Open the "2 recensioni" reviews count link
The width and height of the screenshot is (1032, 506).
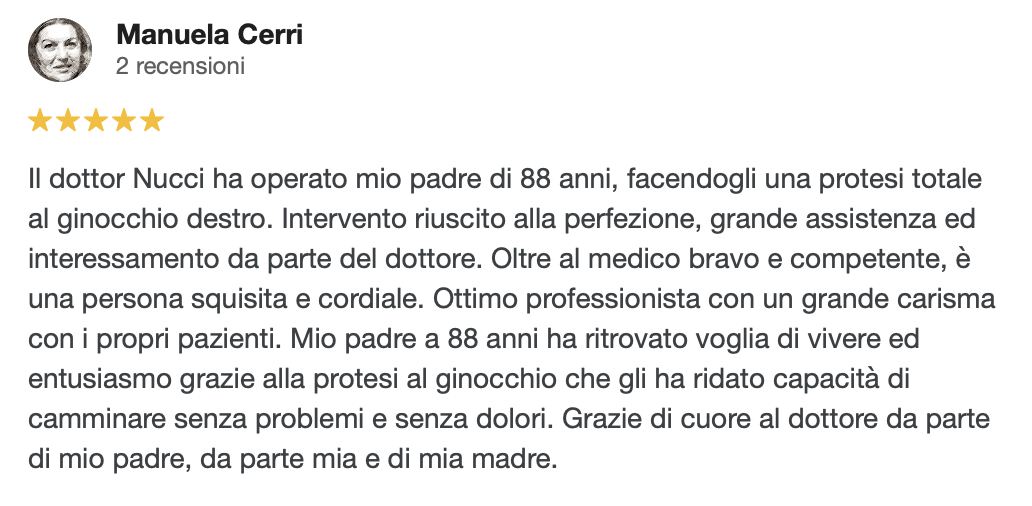(x=180, y=67)
